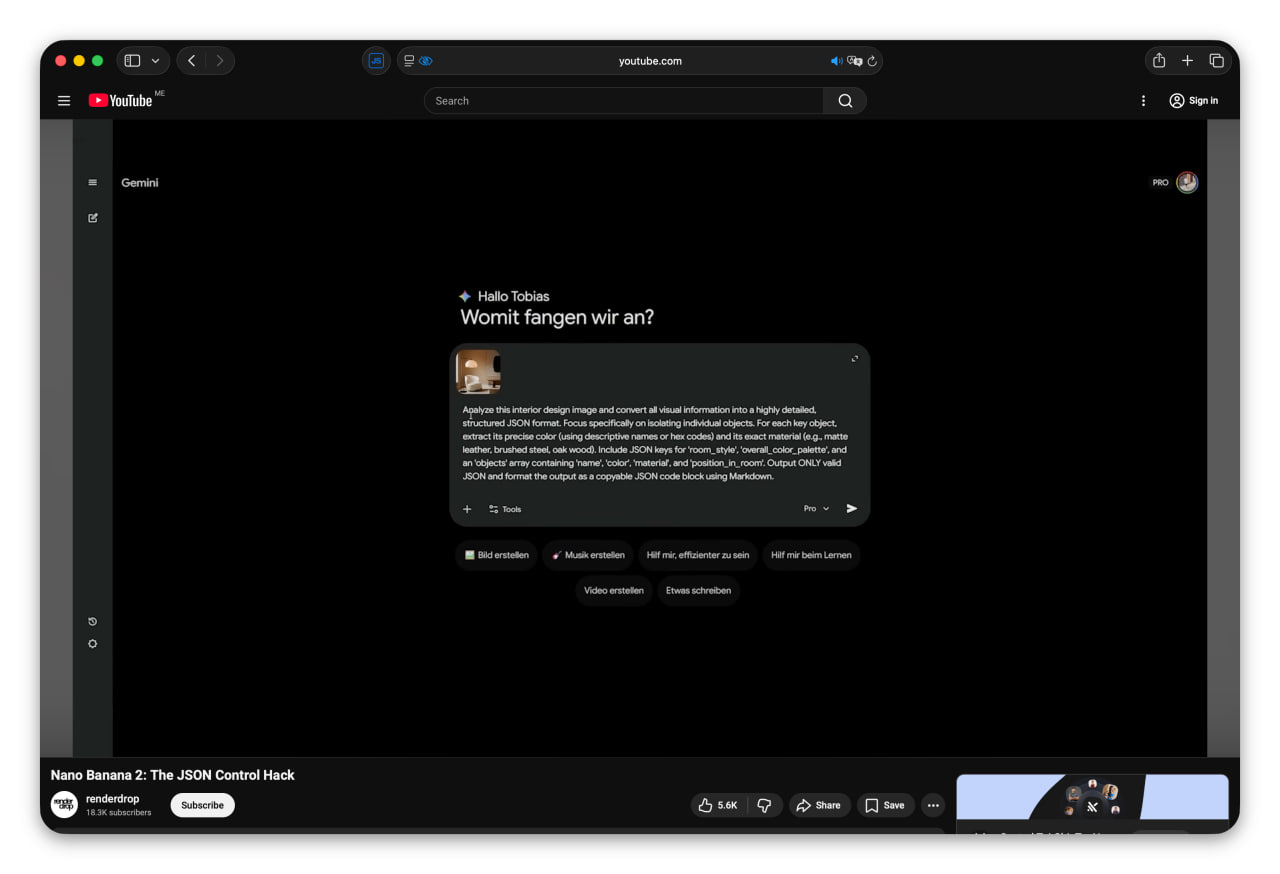Save video to playlist

[x=885, y=805]
